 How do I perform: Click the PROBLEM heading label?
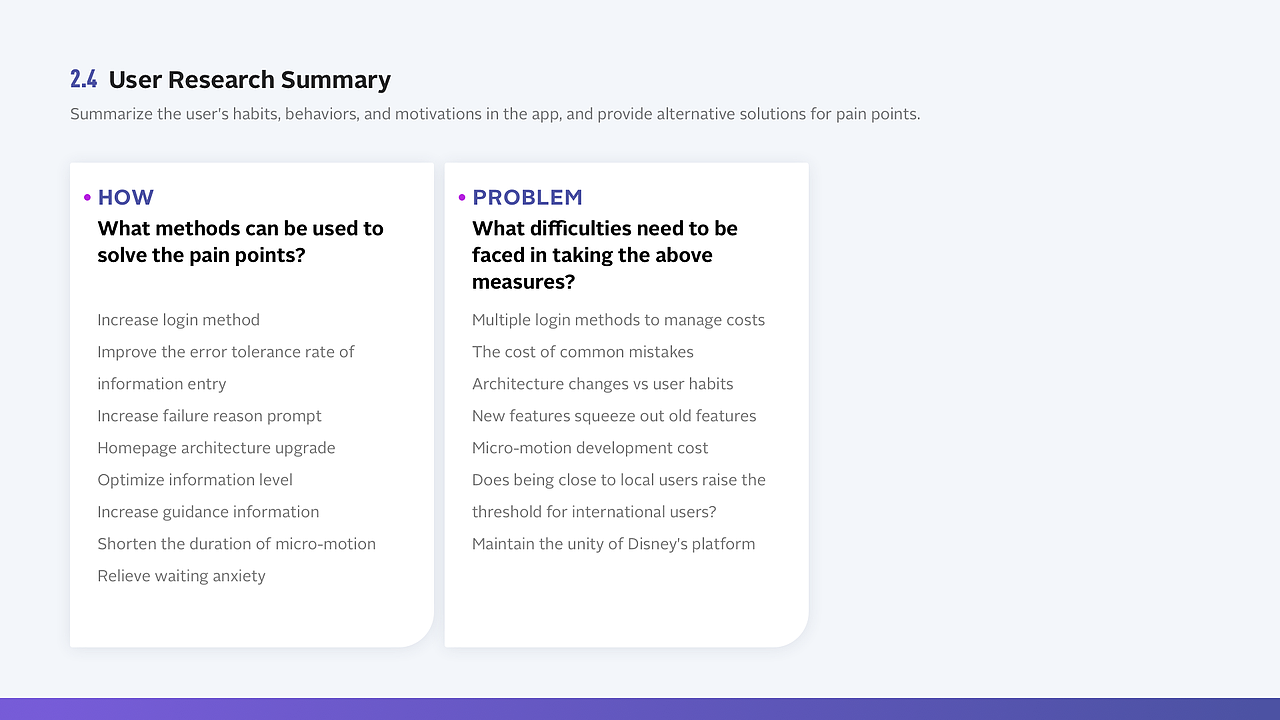tap(527, 198)
